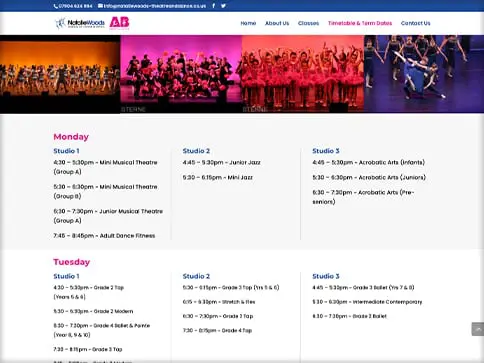The image size is (484, 363).
Task: Select Timetable & Term Dates menu
Action: pos(360,23)
